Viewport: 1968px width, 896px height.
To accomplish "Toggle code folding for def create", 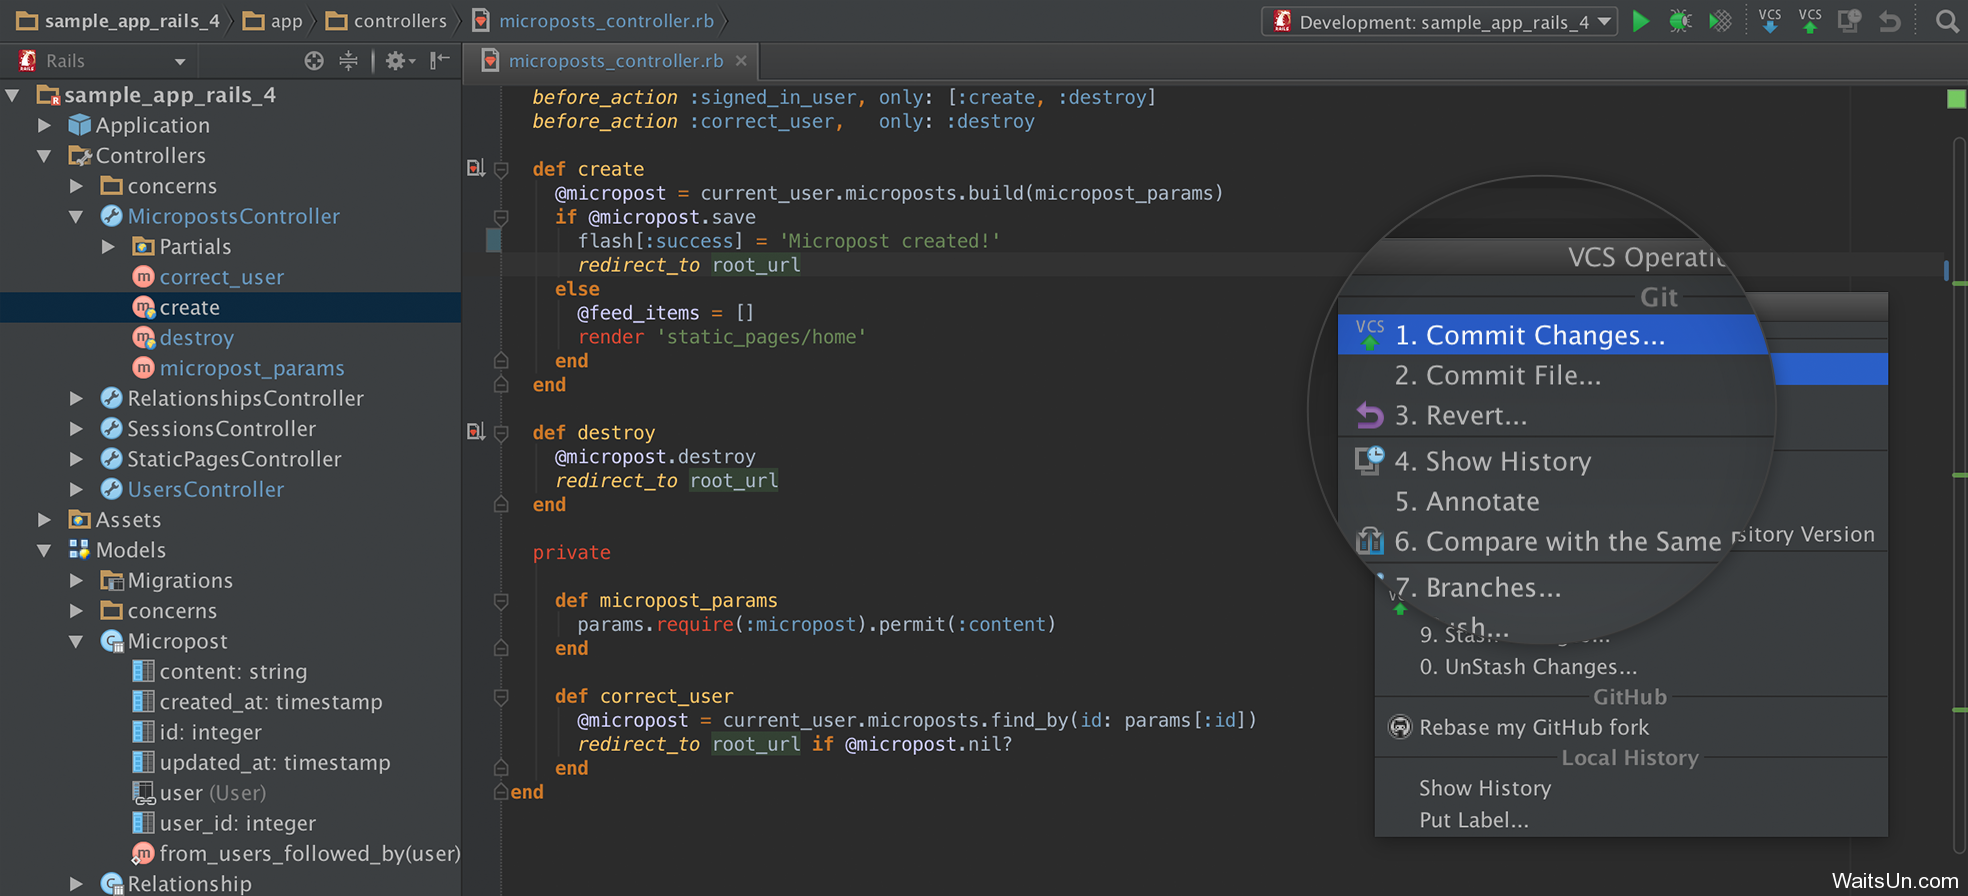I will (501, 170).
